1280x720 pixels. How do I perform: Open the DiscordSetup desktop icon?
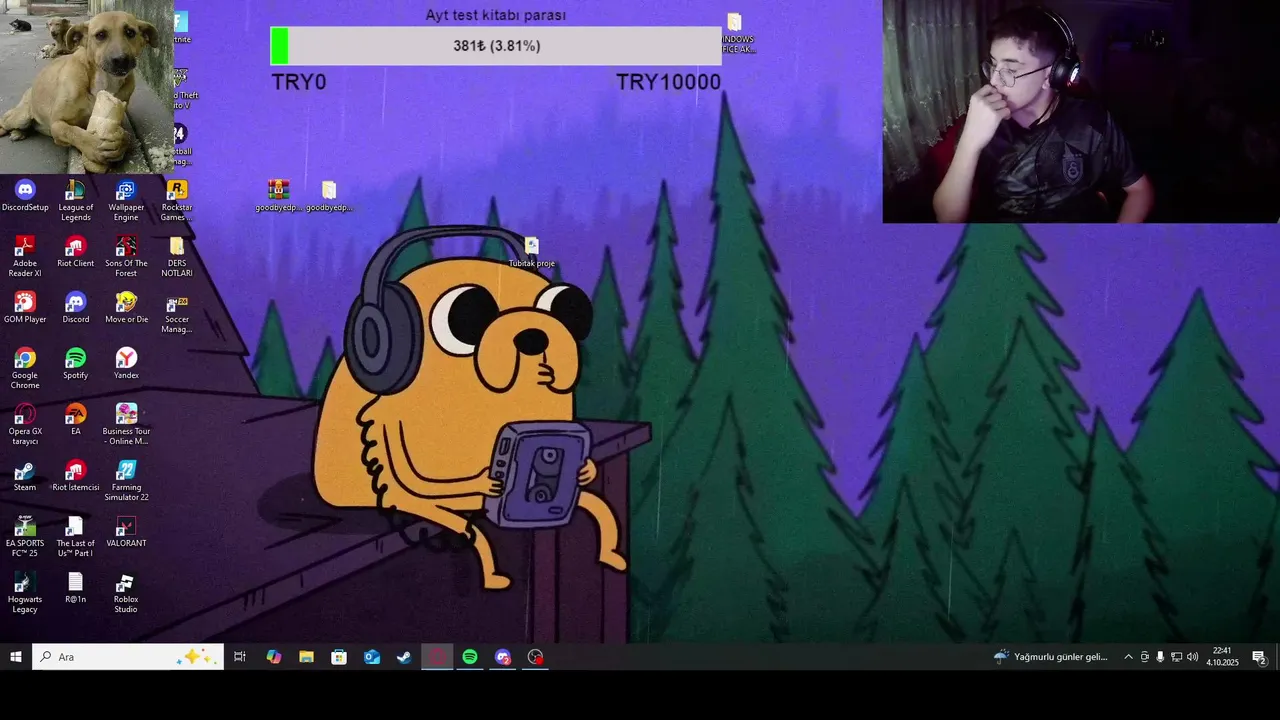point(25,196)
